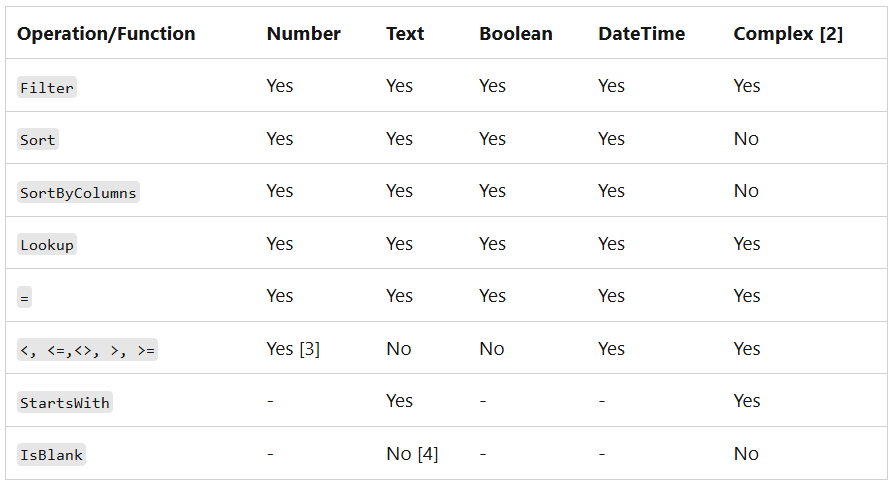Click the Operation/Function column header

tap(106, 34)
